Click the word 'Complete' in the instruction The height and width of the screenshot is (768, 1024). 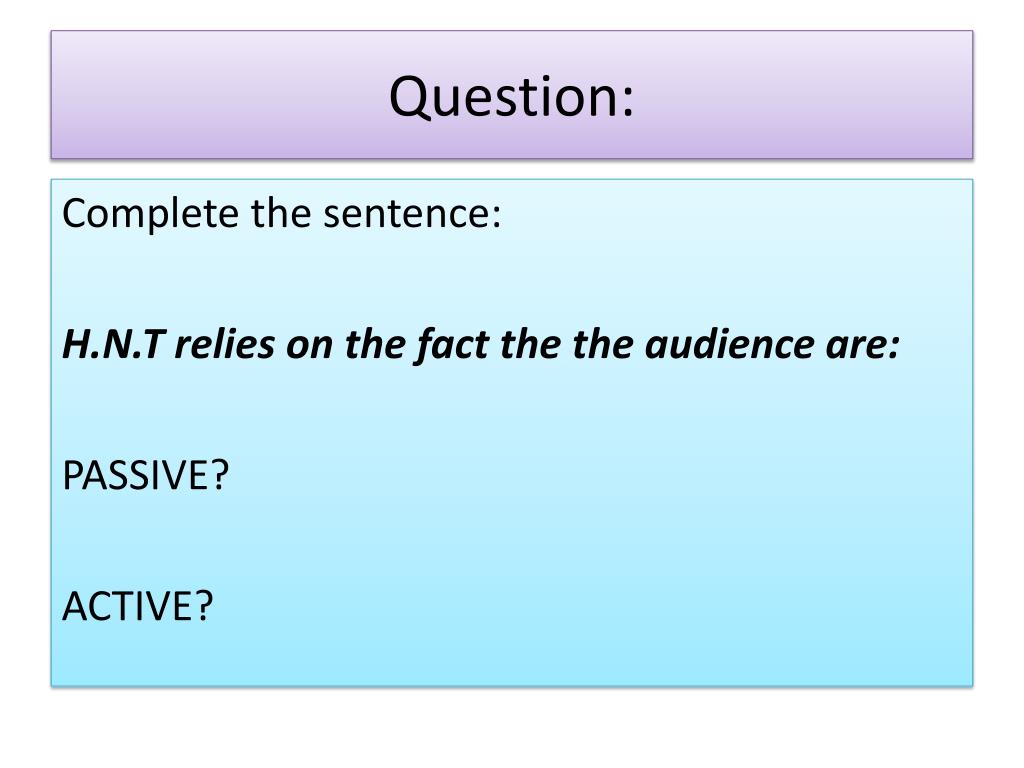(x=150, y=215)
